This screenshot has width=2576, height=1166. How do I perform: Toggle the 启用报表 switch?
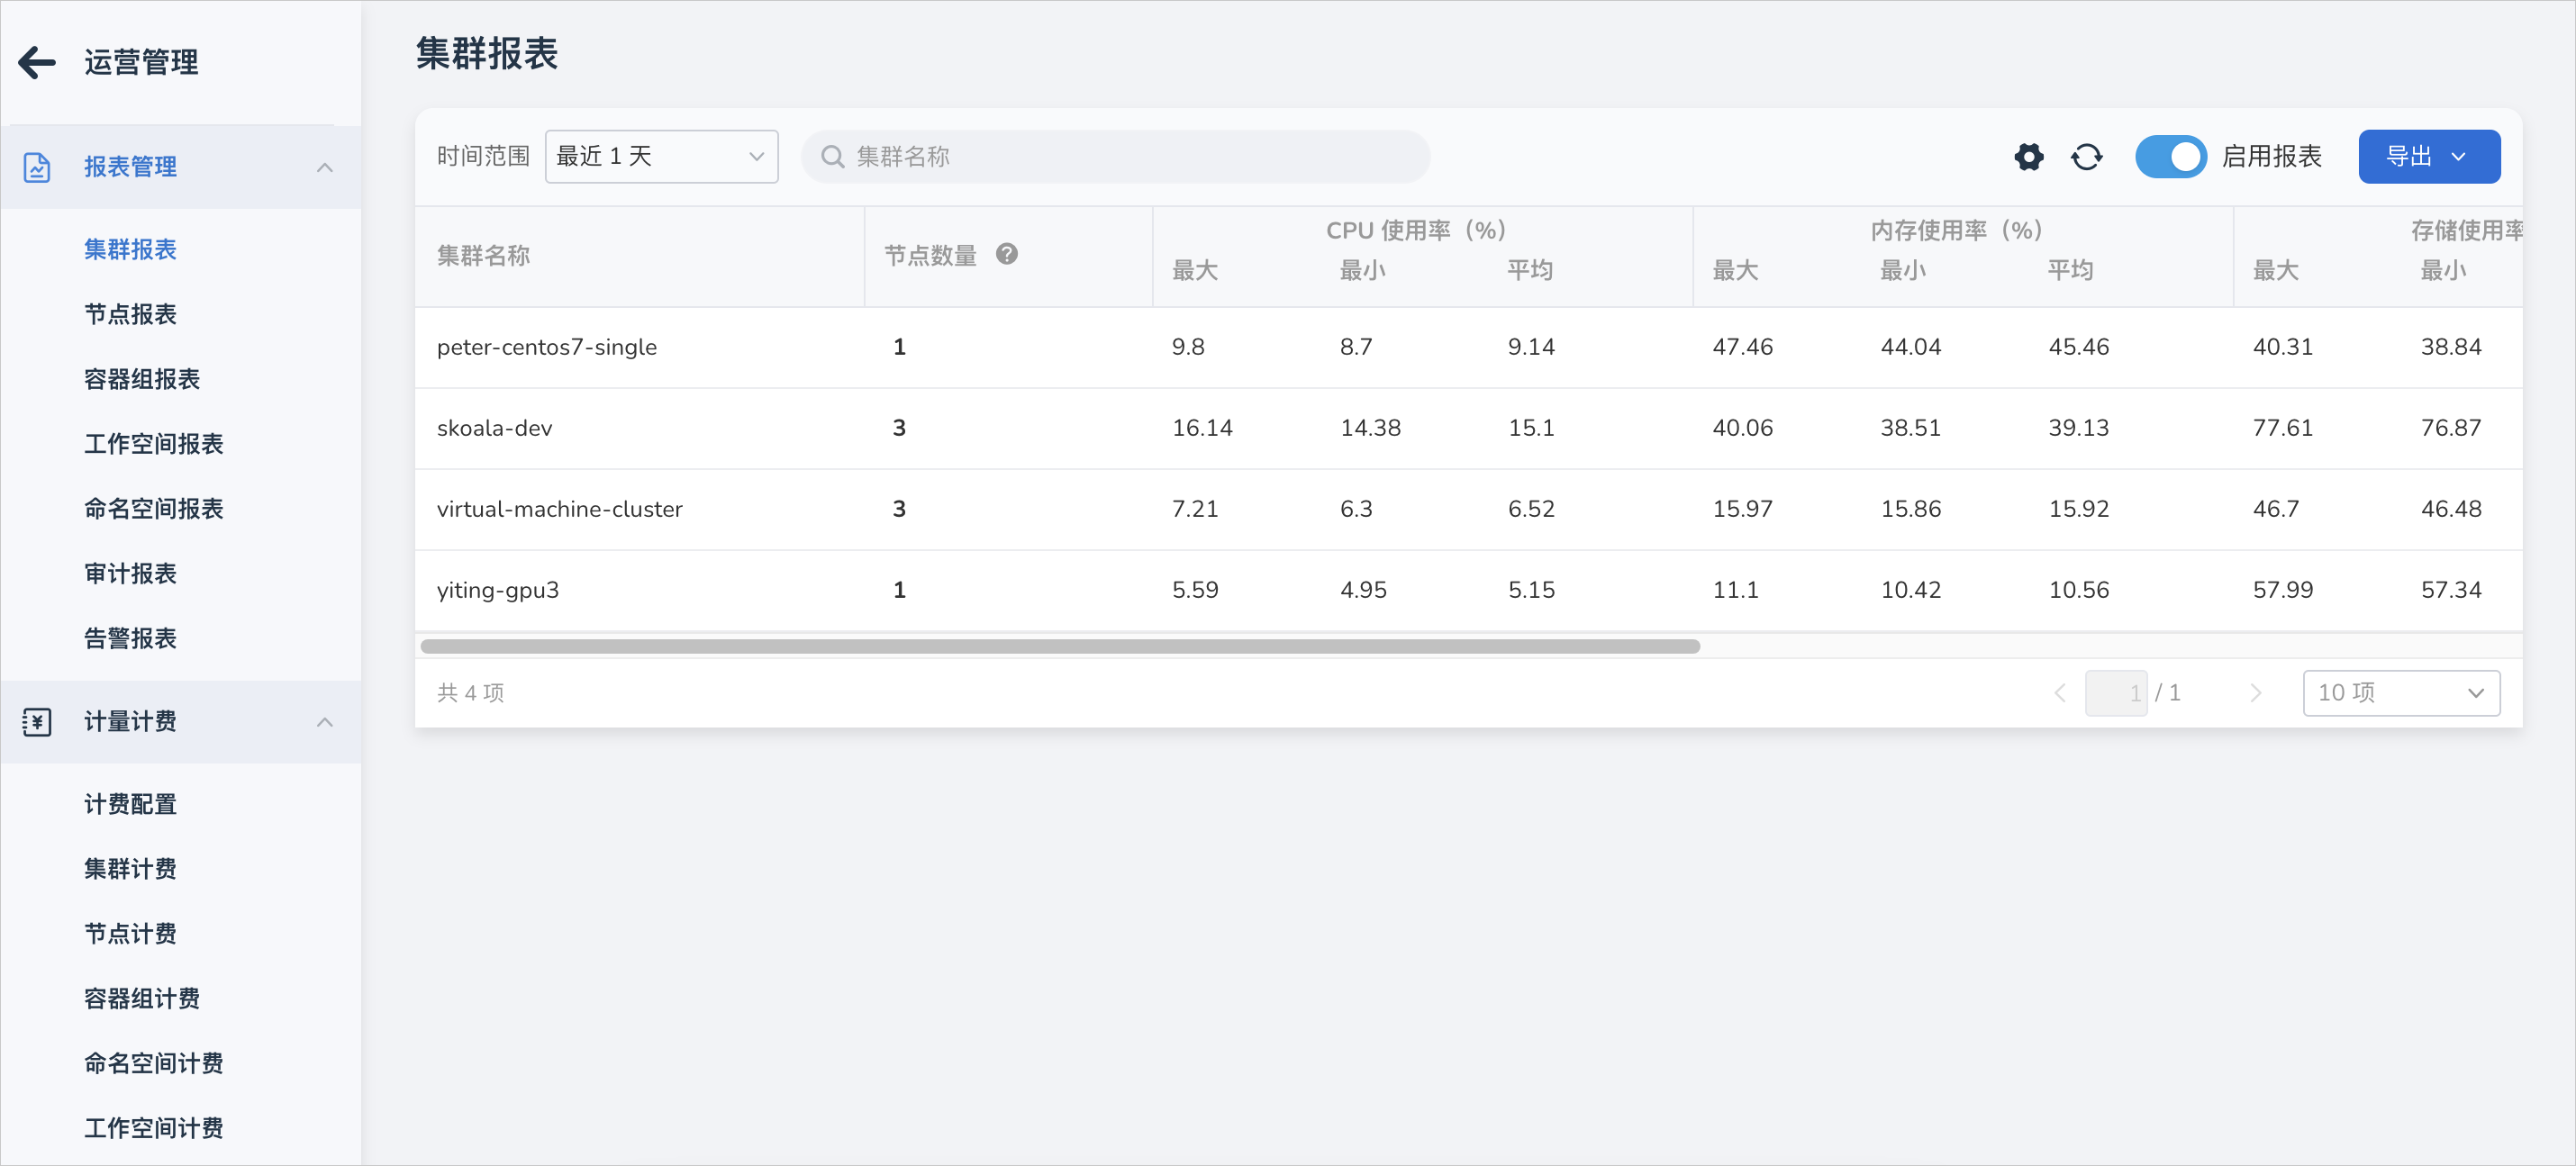point(2171,157)
